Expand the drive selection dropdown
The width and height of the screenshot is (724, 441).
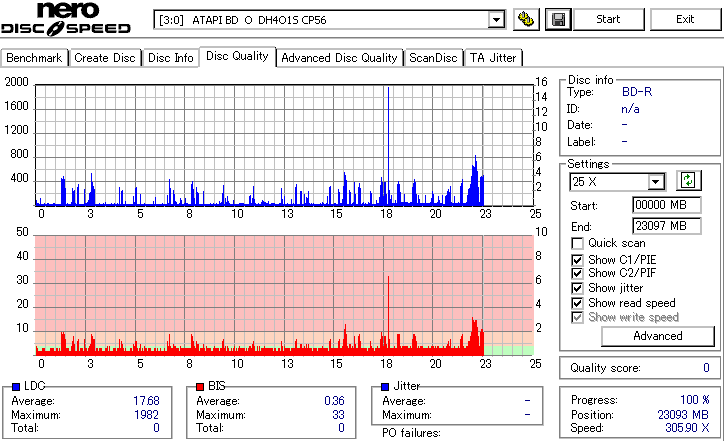point(496,20)
